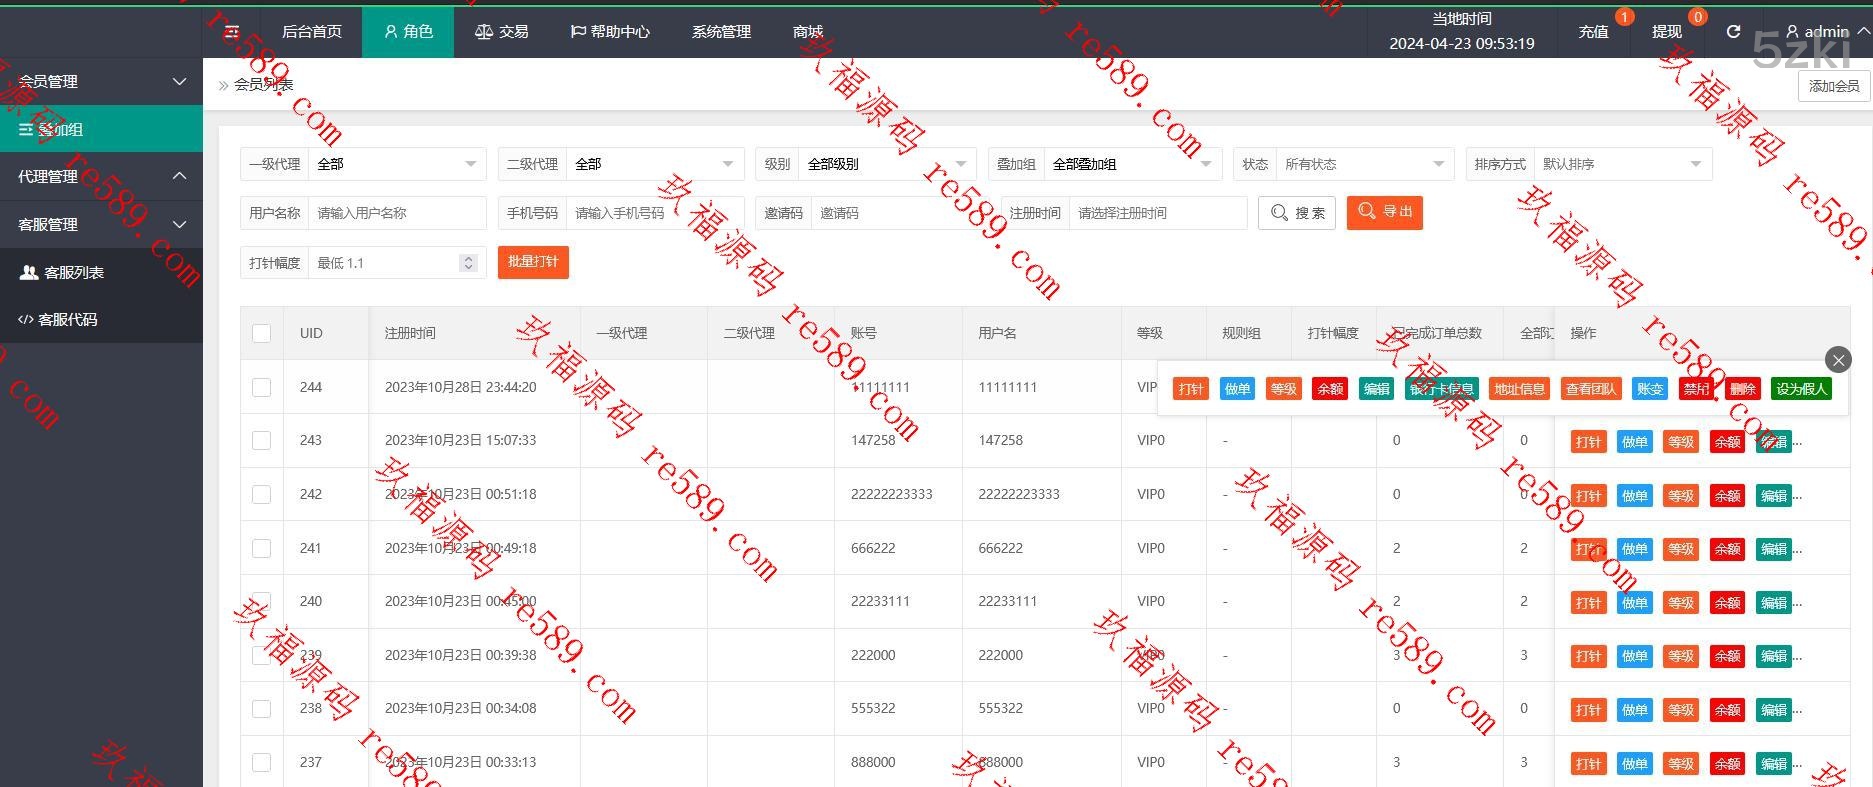Viewport: 1873px width, 787px height.
Task: Click the hamburger menu collapse icon
Action: [232, 32]
